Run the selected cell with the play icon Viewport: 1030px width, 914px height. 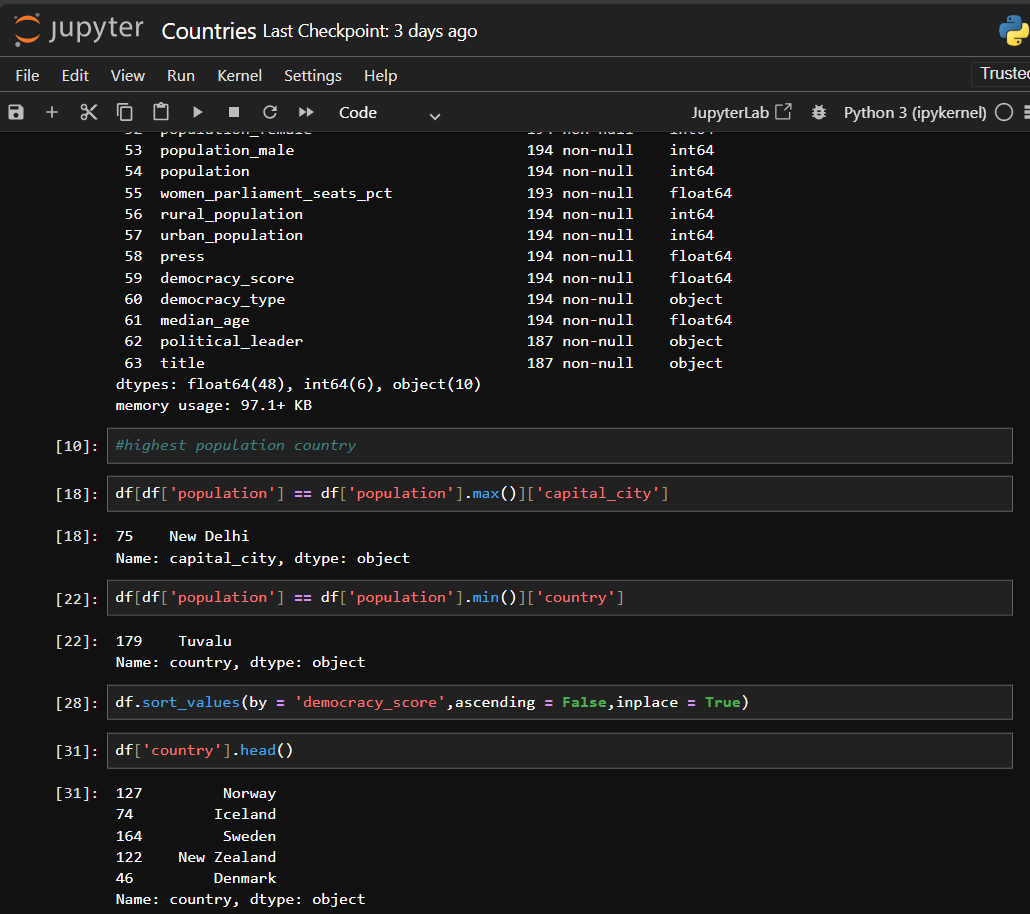coord(197,112)
